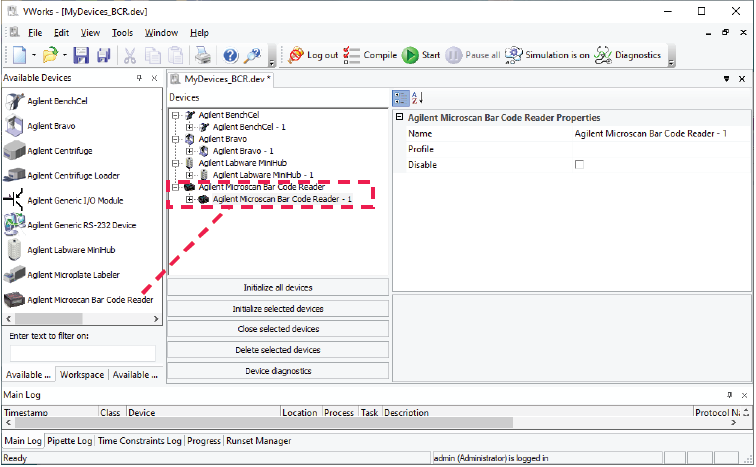Sort properties alphabetically with A-Z icon
Image resolution: width=756 pixels, height=467 pixels.
click(418, 98)
